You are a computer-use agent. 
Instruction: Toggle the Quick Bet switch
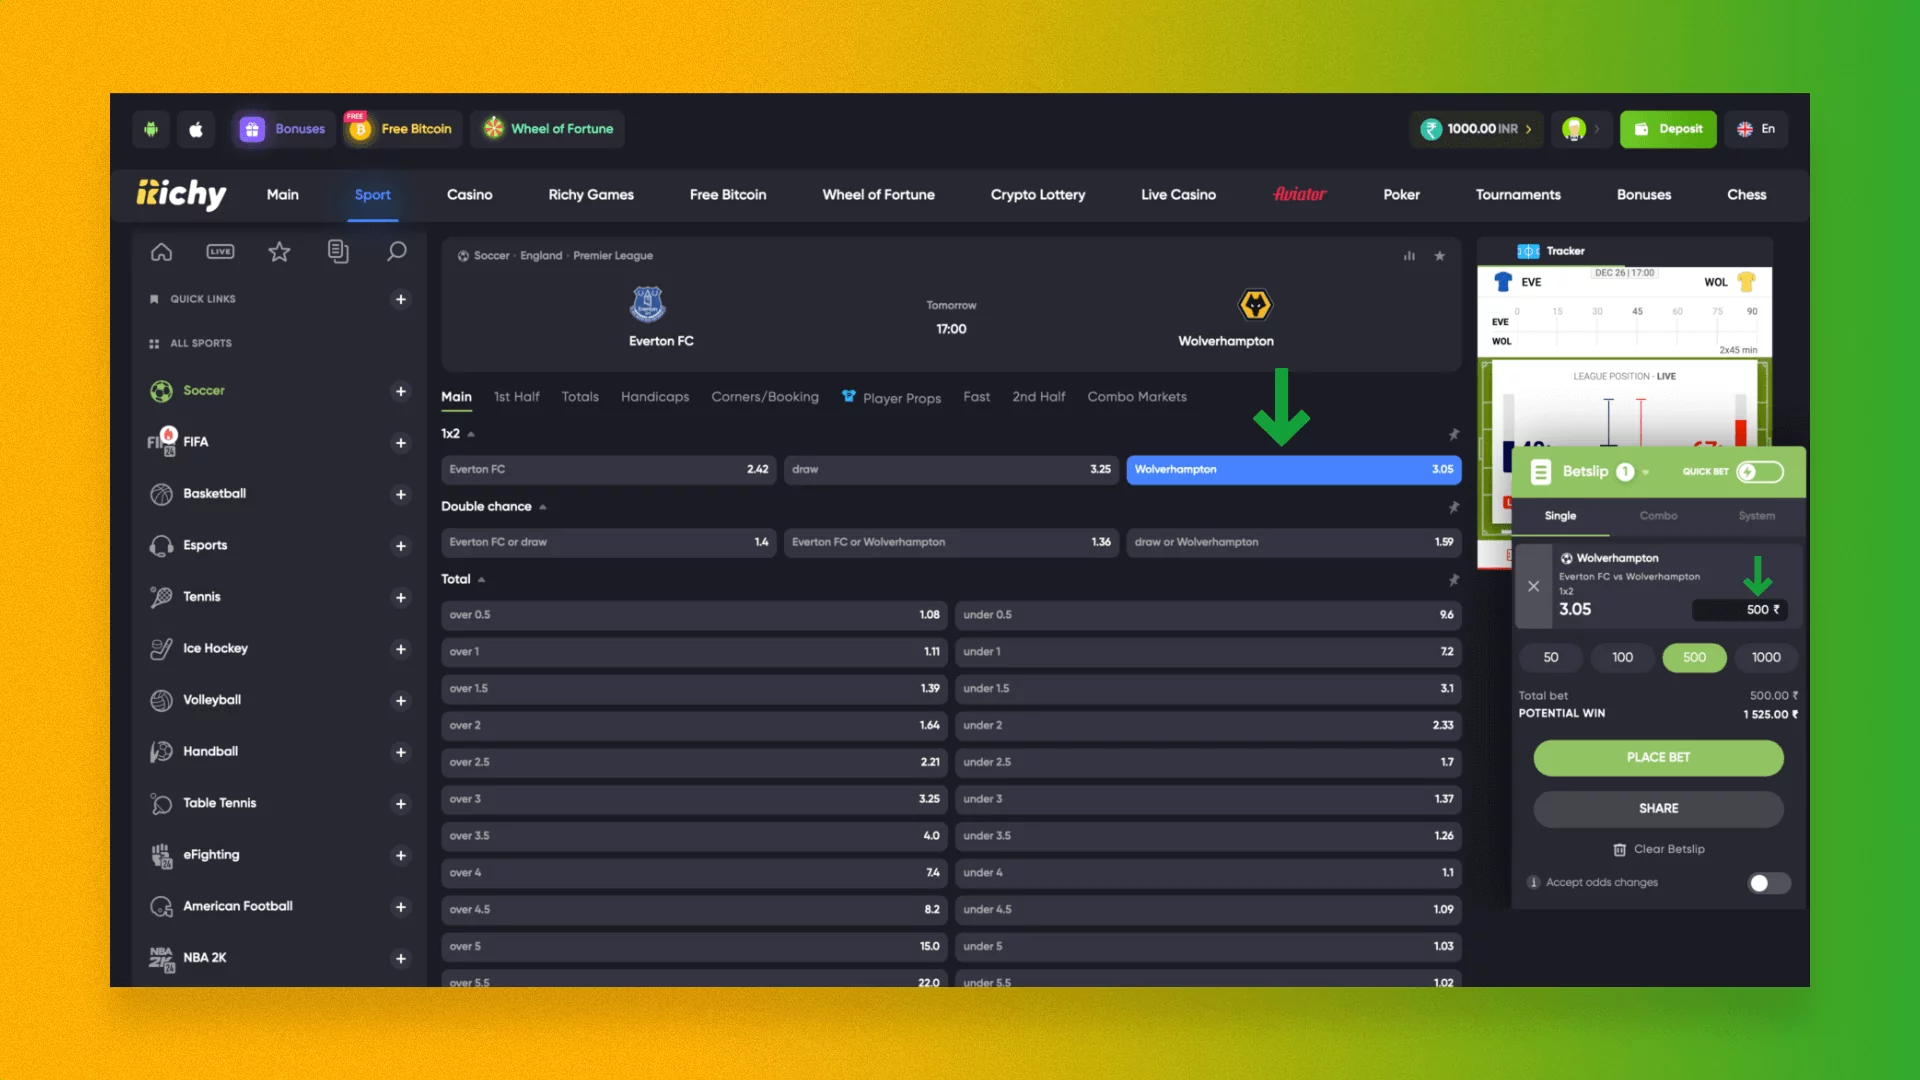(1760, 472)
